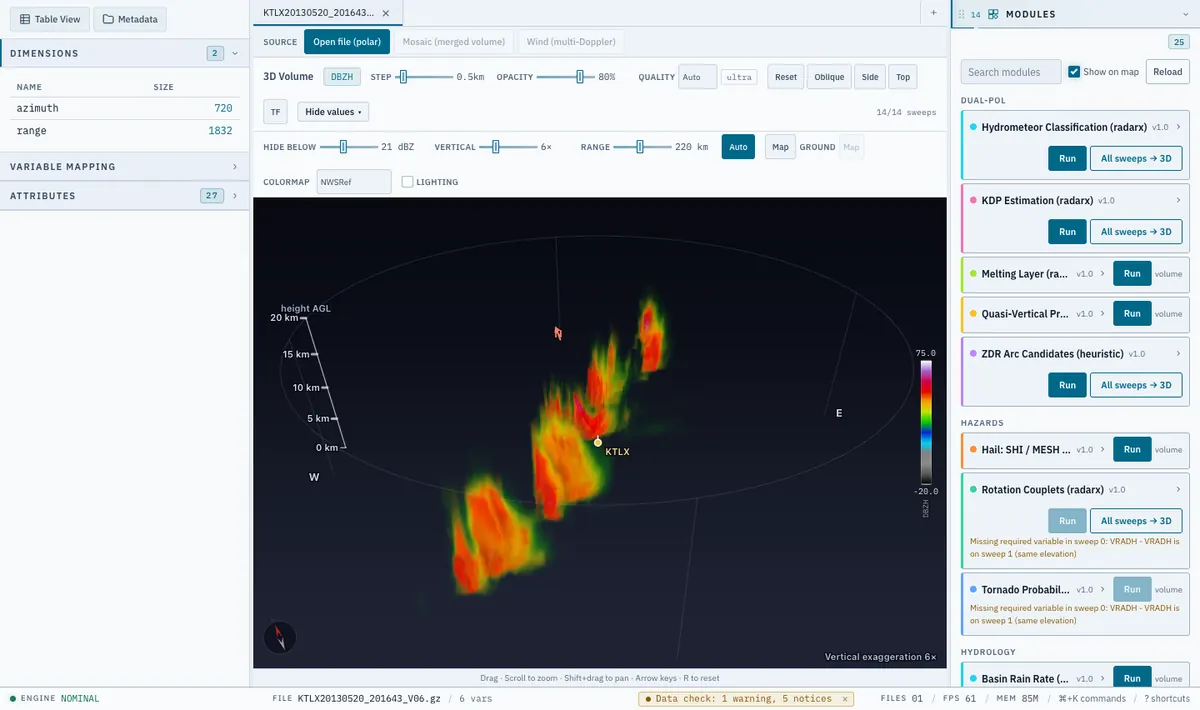The image size is (1200, 710).
Task: Run Hail SHI / MESH module
Action: click(x=1132, y=450)
